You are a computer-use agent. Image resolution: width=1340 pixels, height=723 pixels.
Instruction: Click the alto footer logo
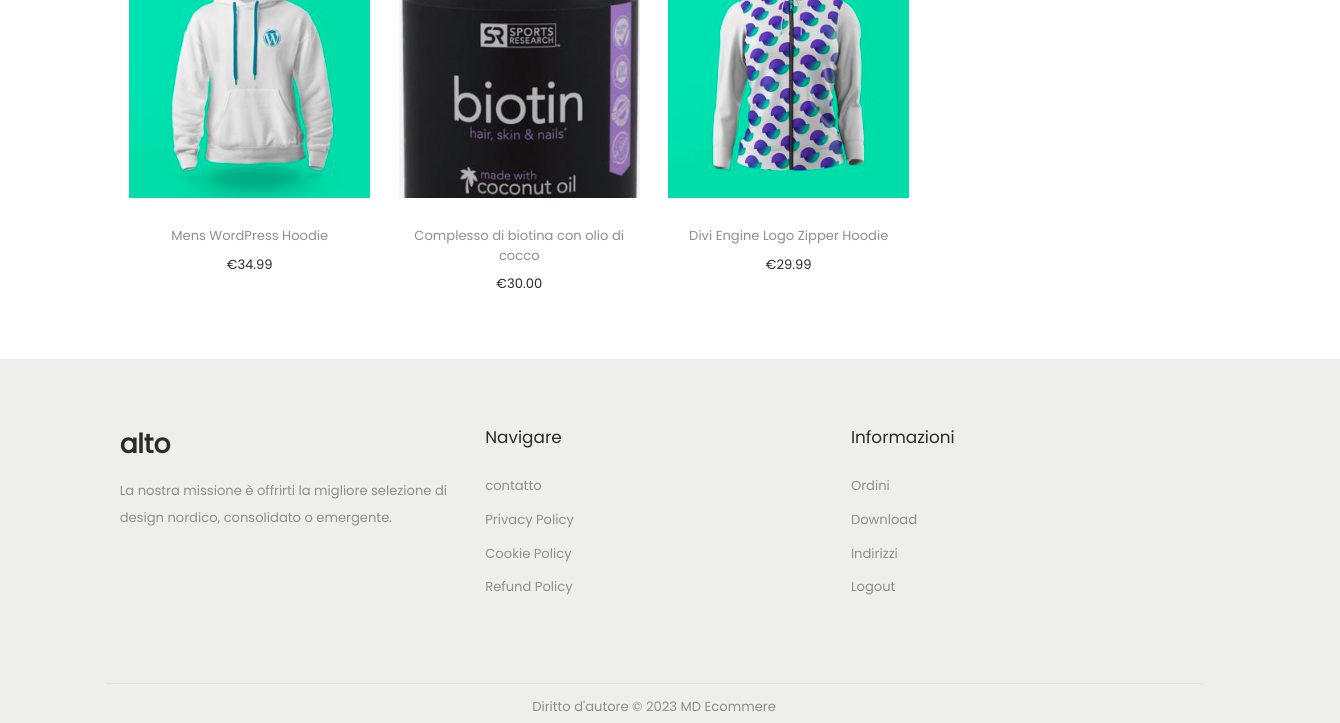[145, 443]
